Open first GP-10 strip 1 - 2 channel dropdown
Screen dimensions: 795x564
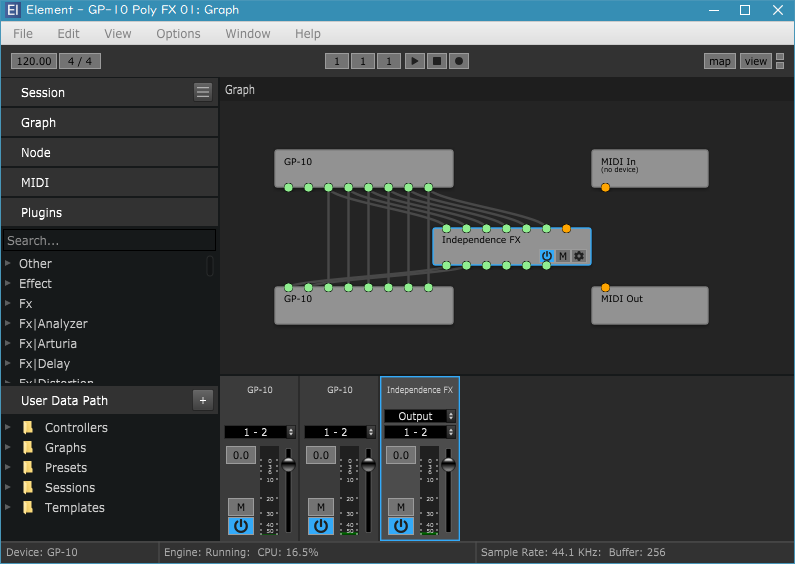pyautogui.click(x=260, y=432)
